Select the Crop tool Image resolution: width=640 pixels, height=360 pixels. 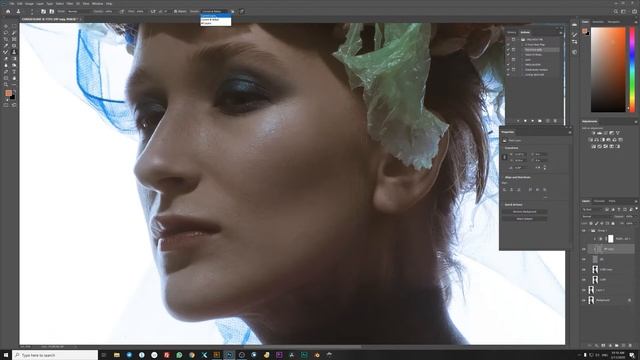pos(6,39)
